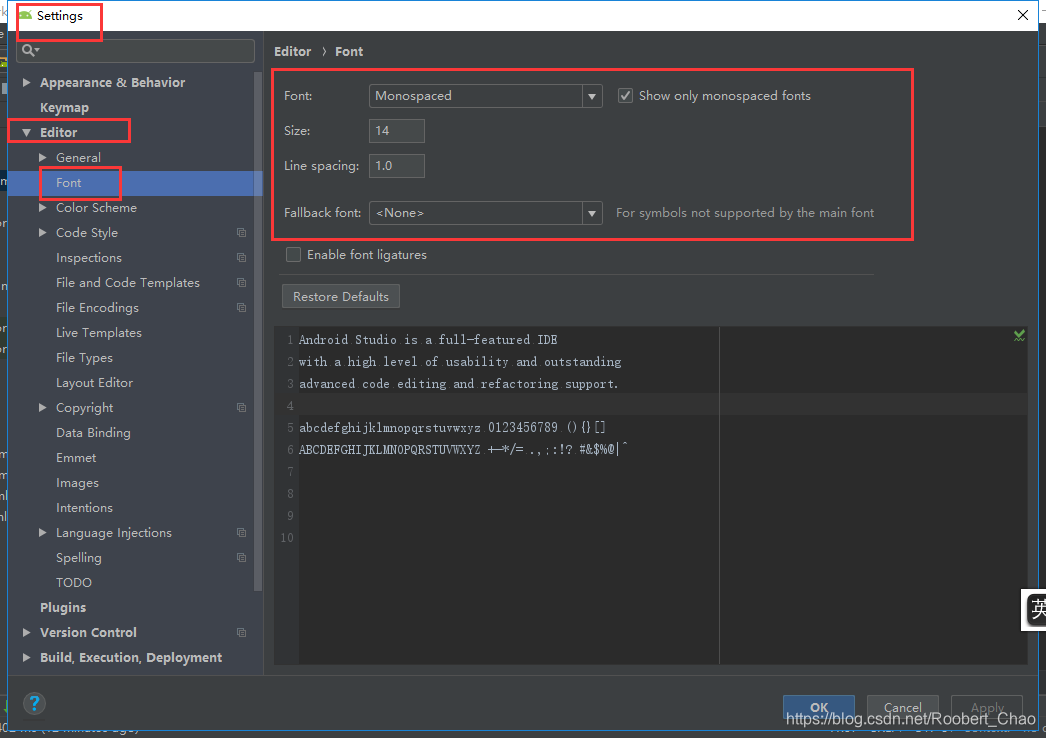The width and height of the screenshot is (1046, 738).
Task: Select Plugins in settings tree
Action: (63, 607)
